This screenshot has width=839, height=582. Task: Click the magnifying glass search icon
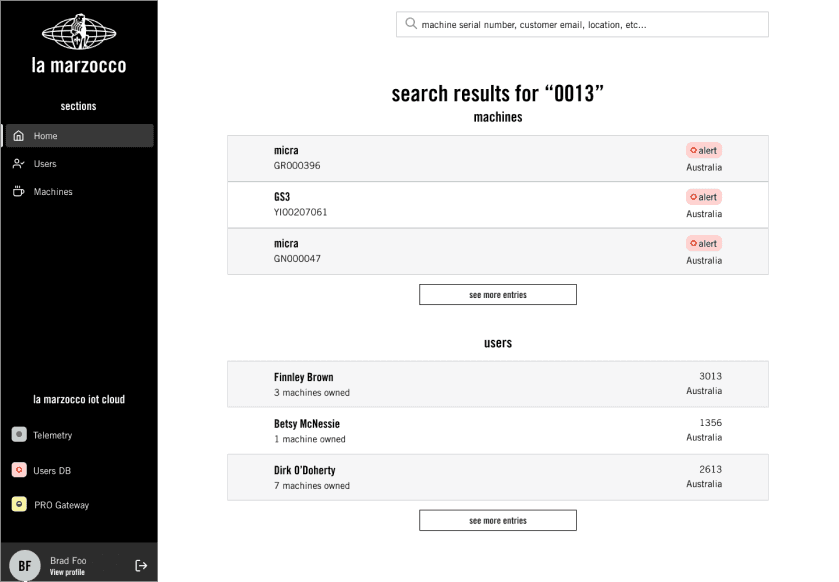click(x=411, y=24)
